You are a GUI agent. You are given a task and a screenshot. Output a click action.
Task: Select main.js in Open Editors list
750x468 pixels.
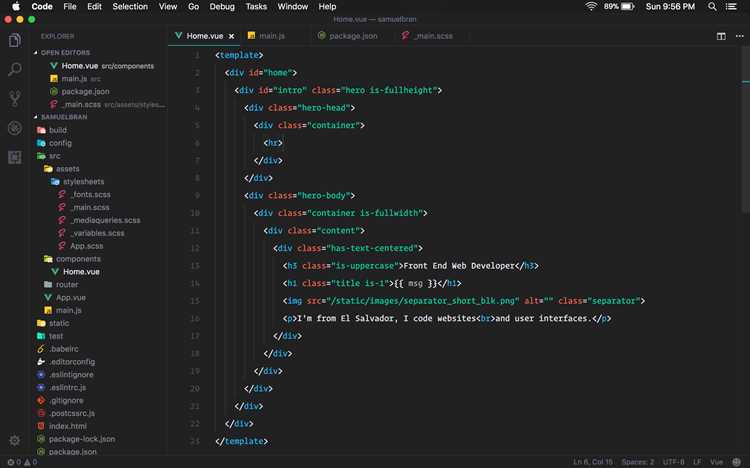pyautogui.click(x=75, y=79)
